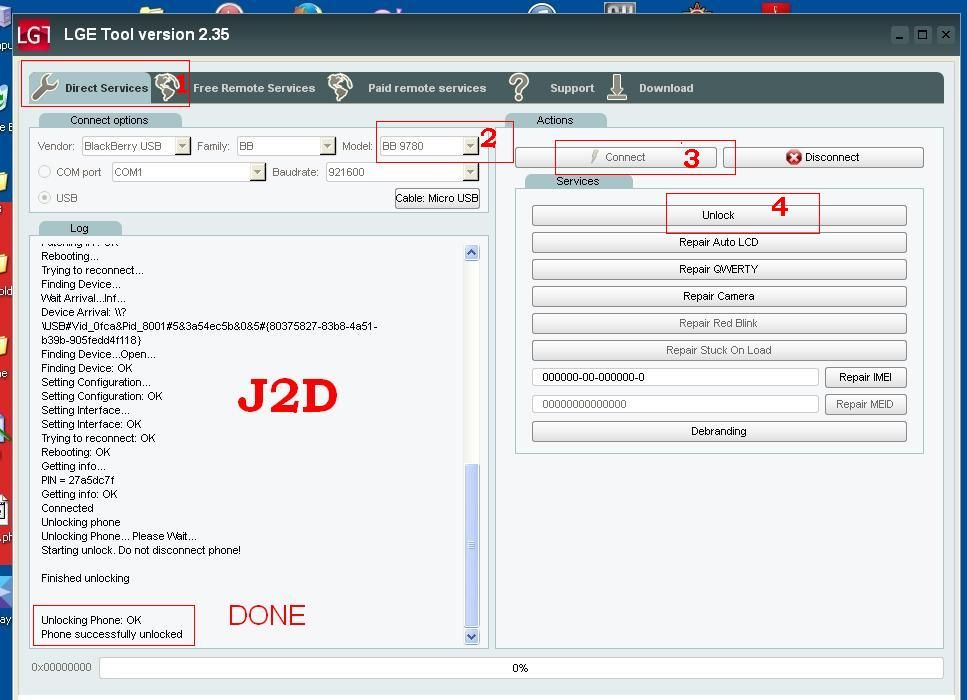Click the MEID input field
Screen dimensions: 967x700
pos(675,405)
